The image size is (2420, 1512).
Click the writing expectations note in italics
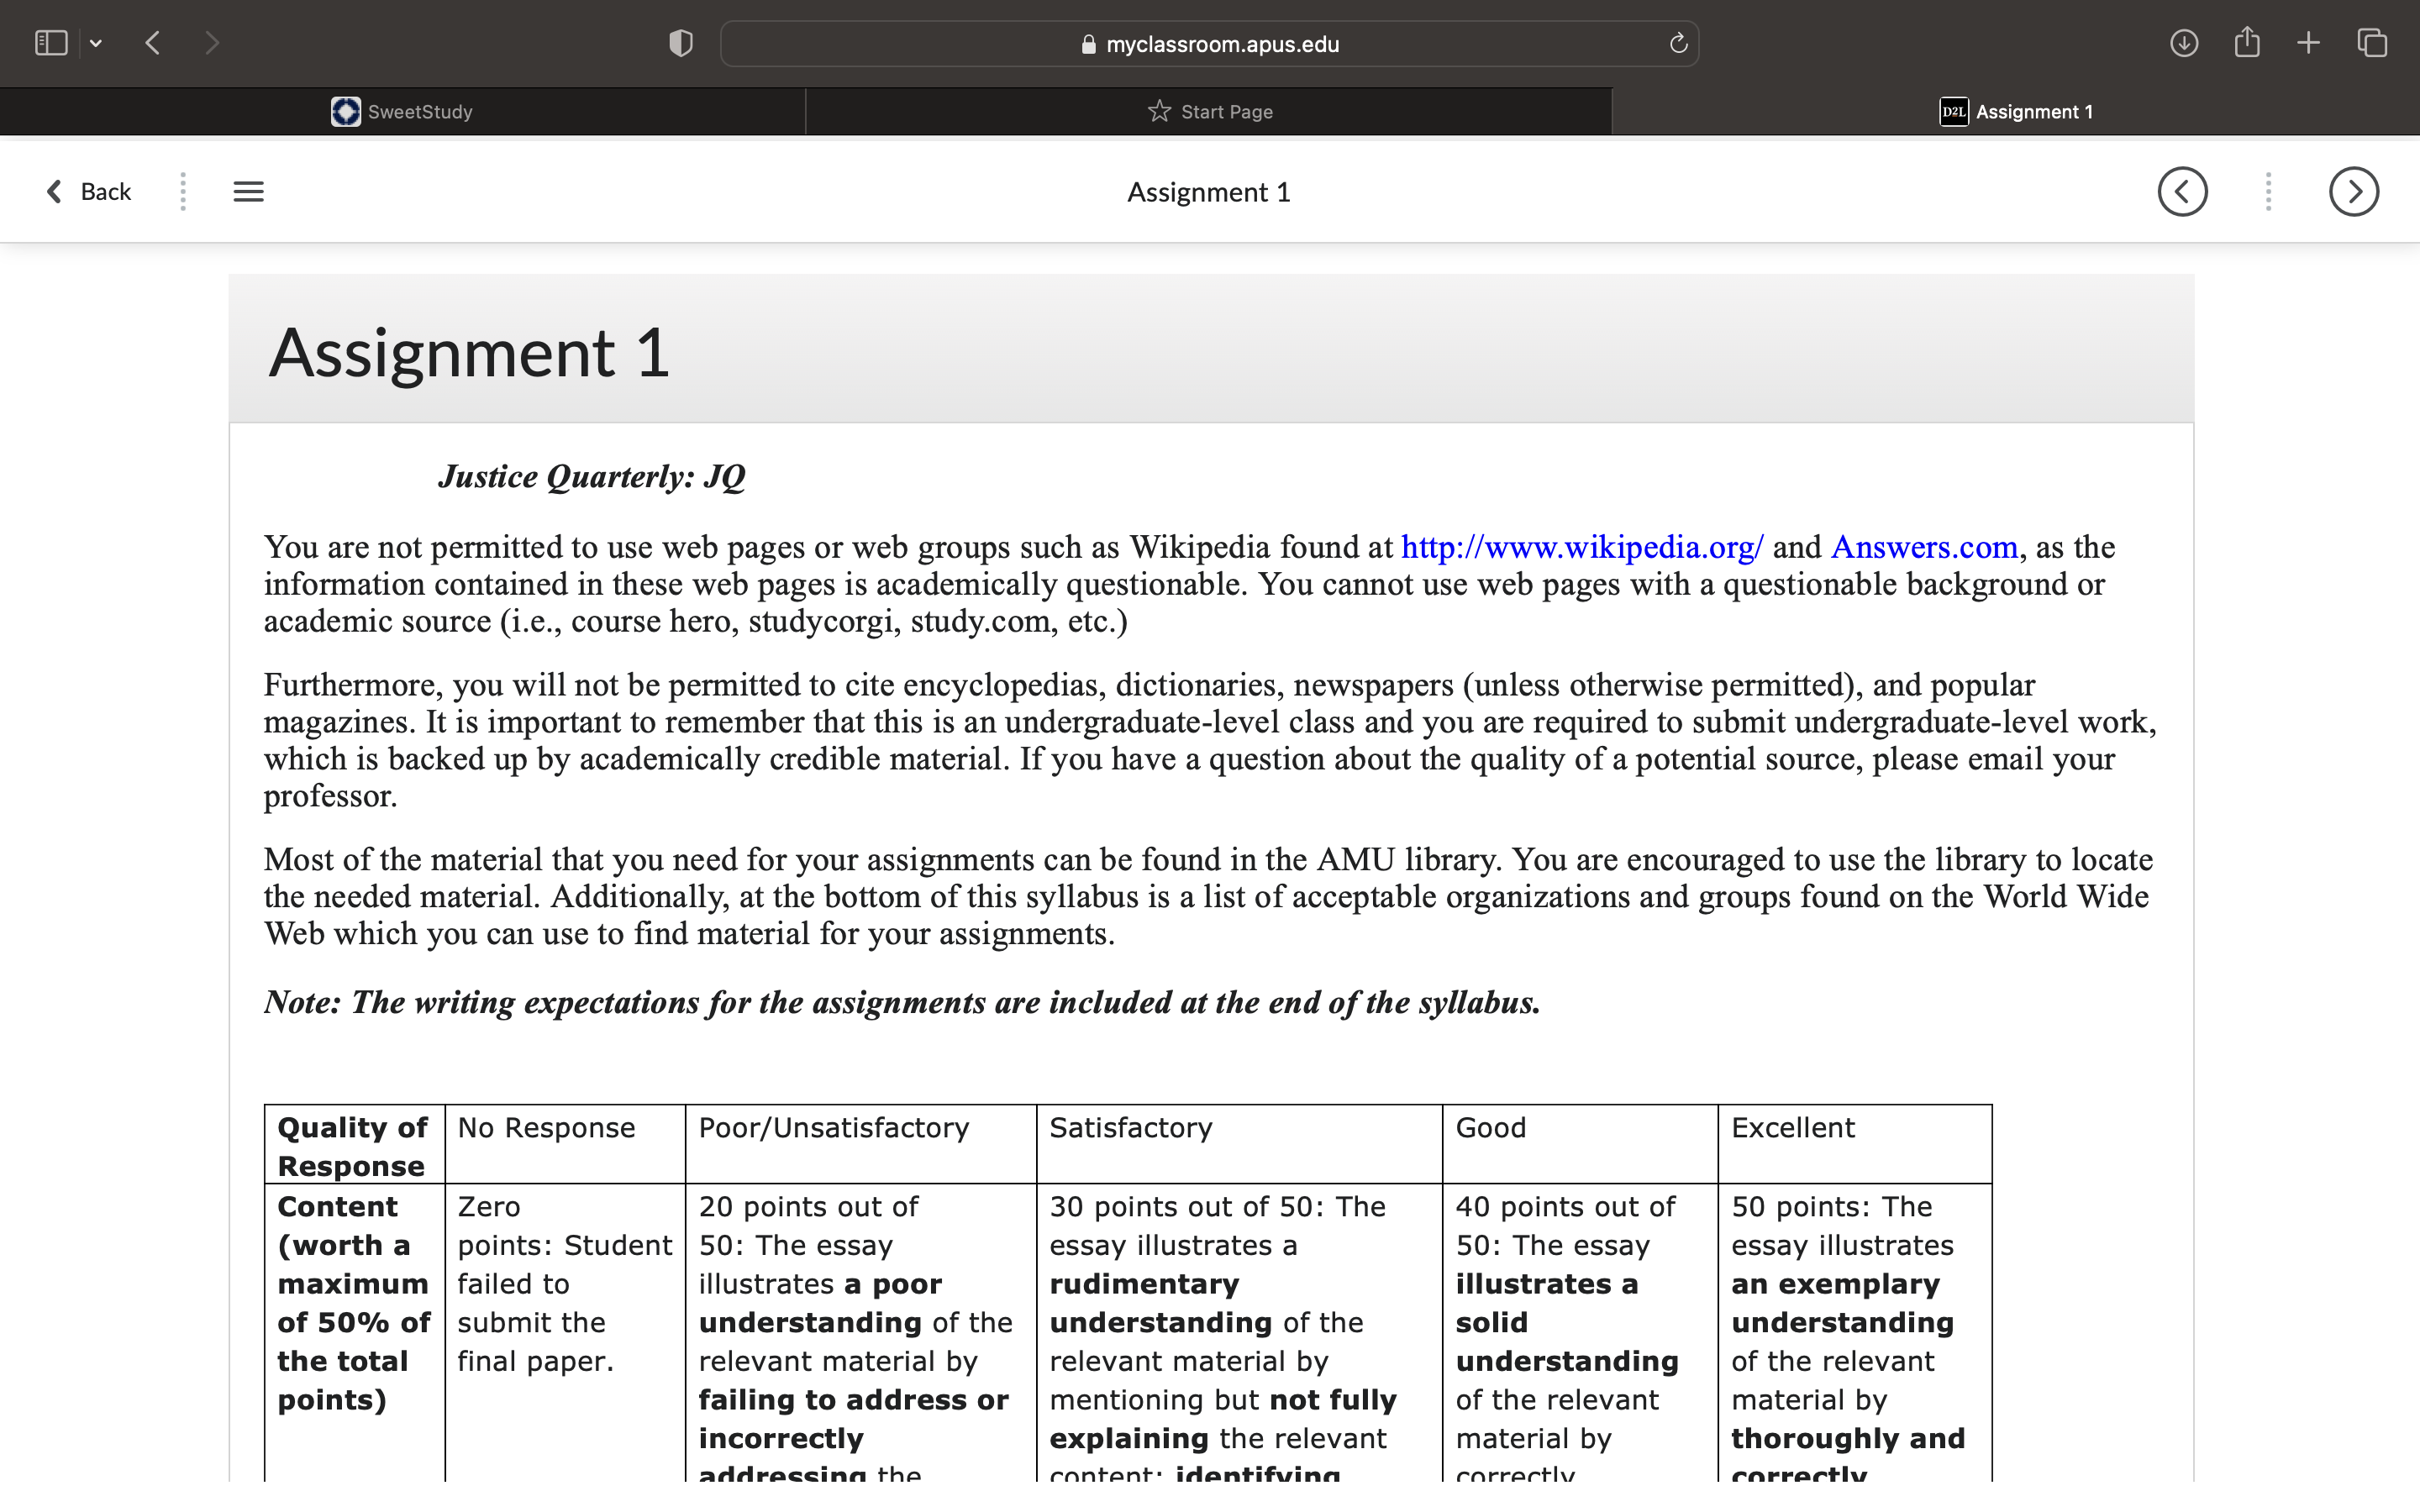click(x=902, y=1002)
